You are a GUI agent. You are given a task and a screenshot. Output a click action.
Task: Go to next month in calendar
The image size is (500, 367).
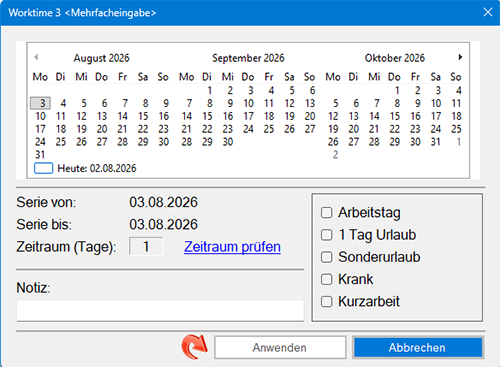point(460,57)
